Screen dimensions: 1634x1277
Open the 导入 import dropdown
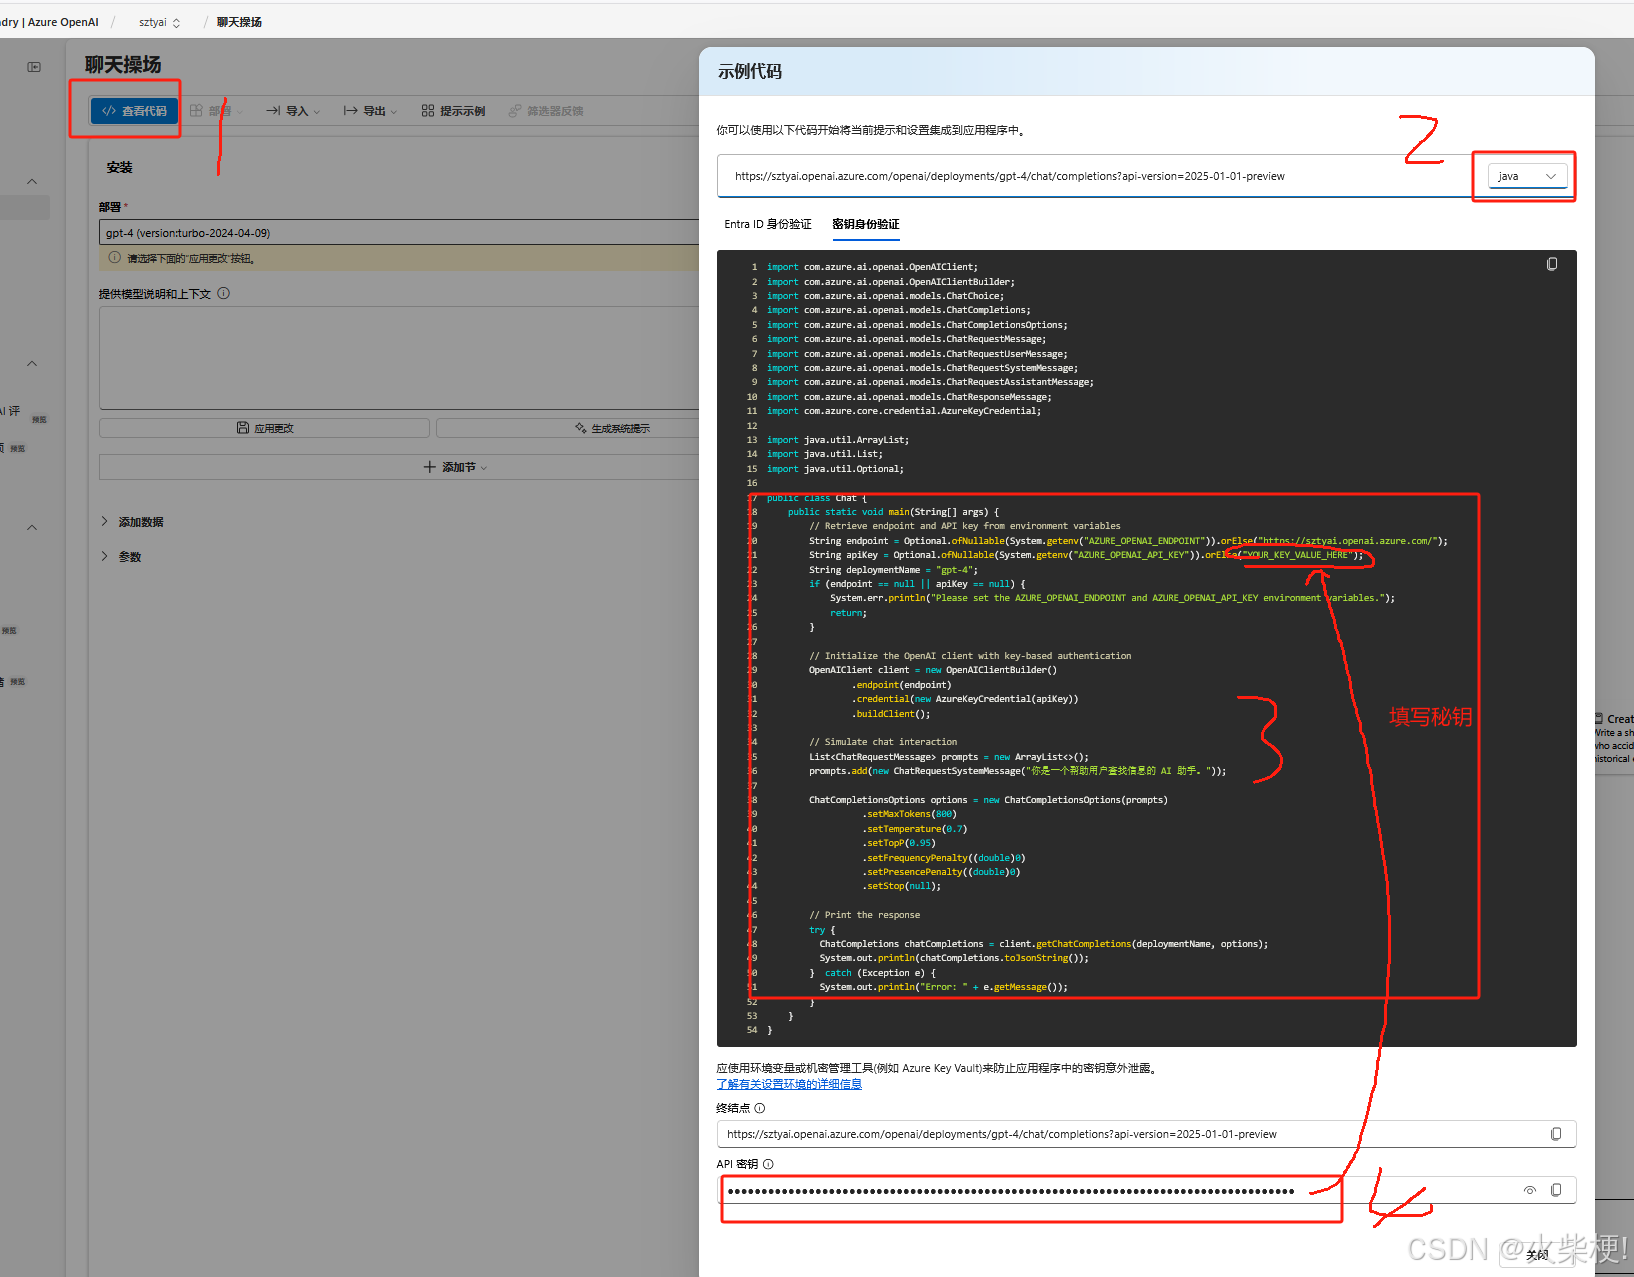click(x=293, y=111)
